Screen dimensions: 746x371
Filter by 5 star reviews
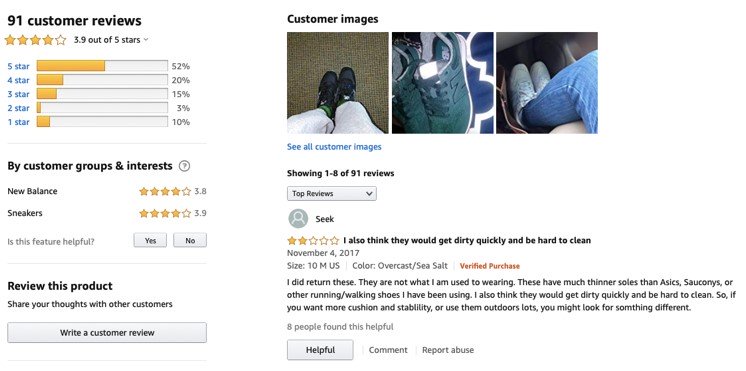coord(19,66)
